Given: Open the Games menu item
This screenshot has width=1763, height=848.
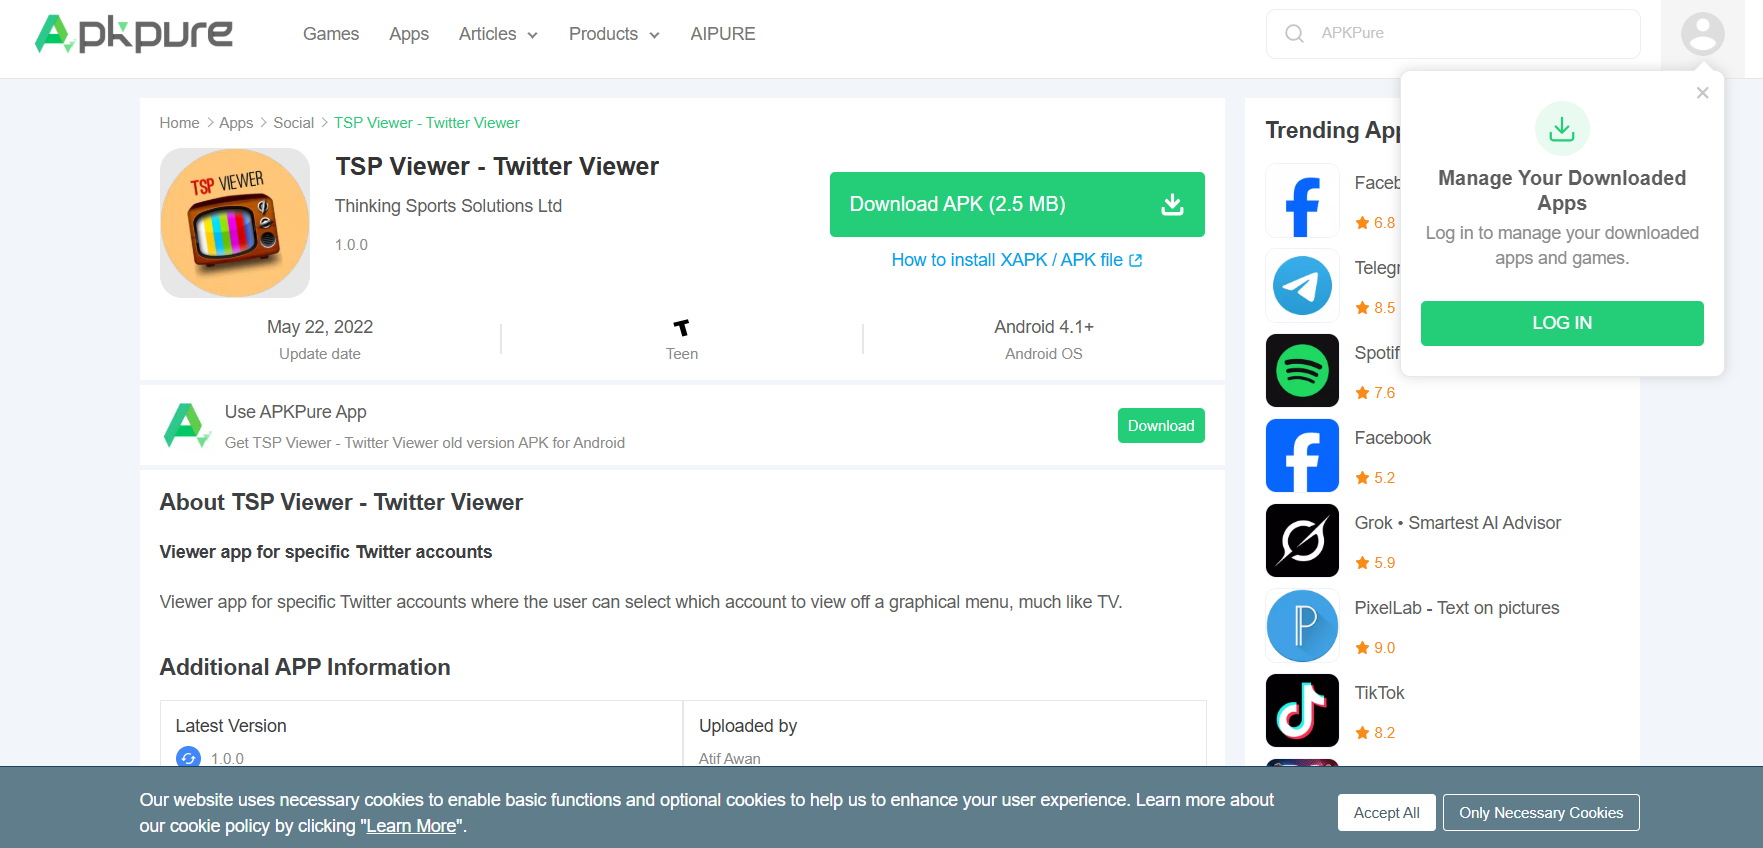Looking at the screenshot, I should pos(331,34).
